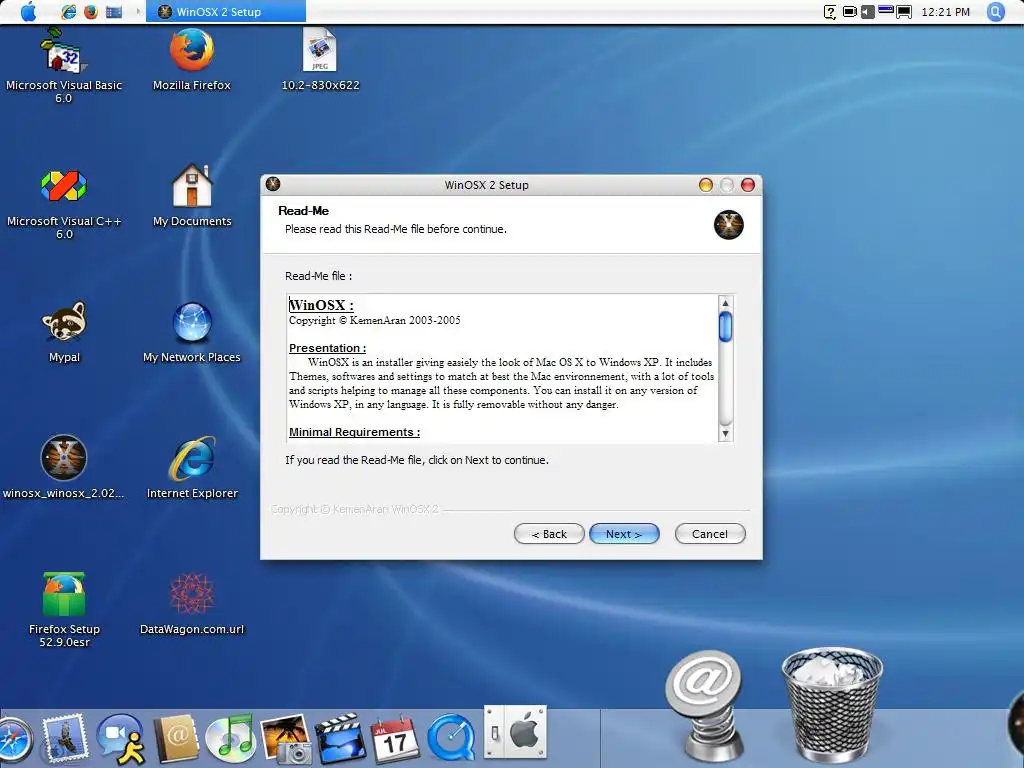Image resolution: width=1024 pixels, height=768 pixels.
Task: Click the network monitor tray icon
Action: (904, 12)
